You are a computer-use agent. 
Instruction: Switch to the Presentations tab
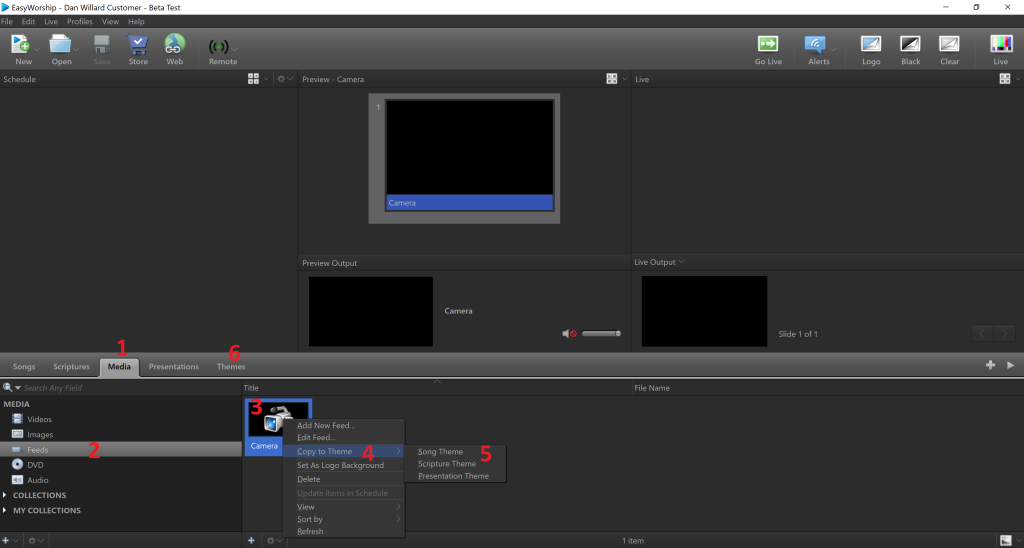tap(174, 366)
